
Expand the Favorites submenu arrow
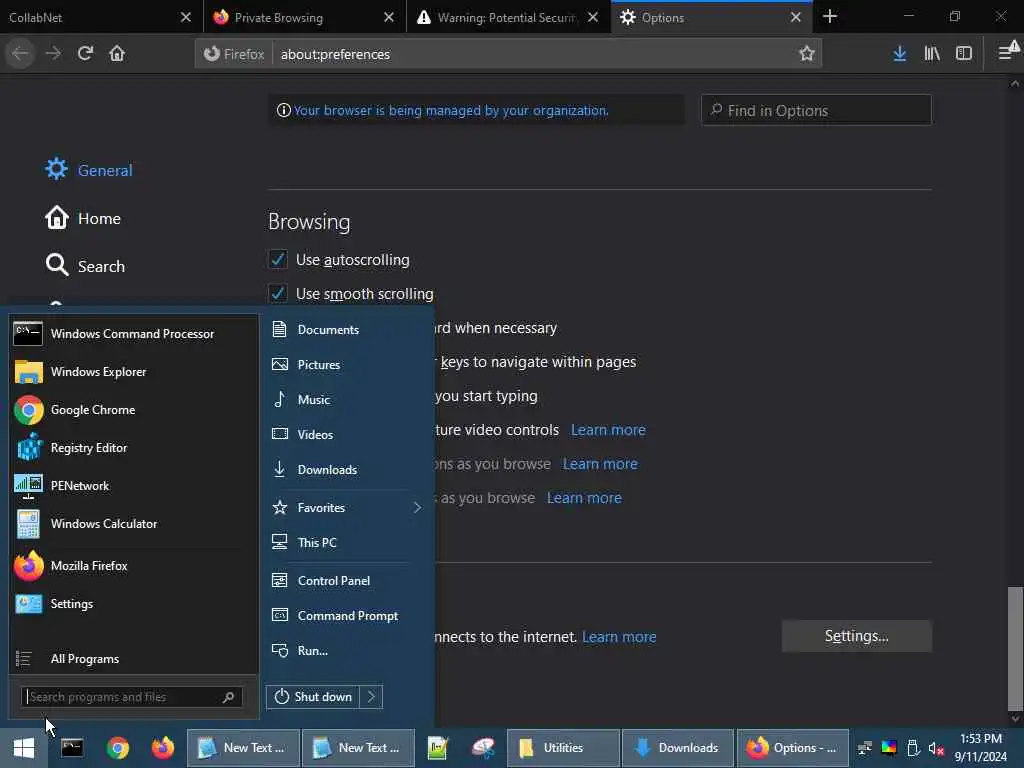pos(417,507)
